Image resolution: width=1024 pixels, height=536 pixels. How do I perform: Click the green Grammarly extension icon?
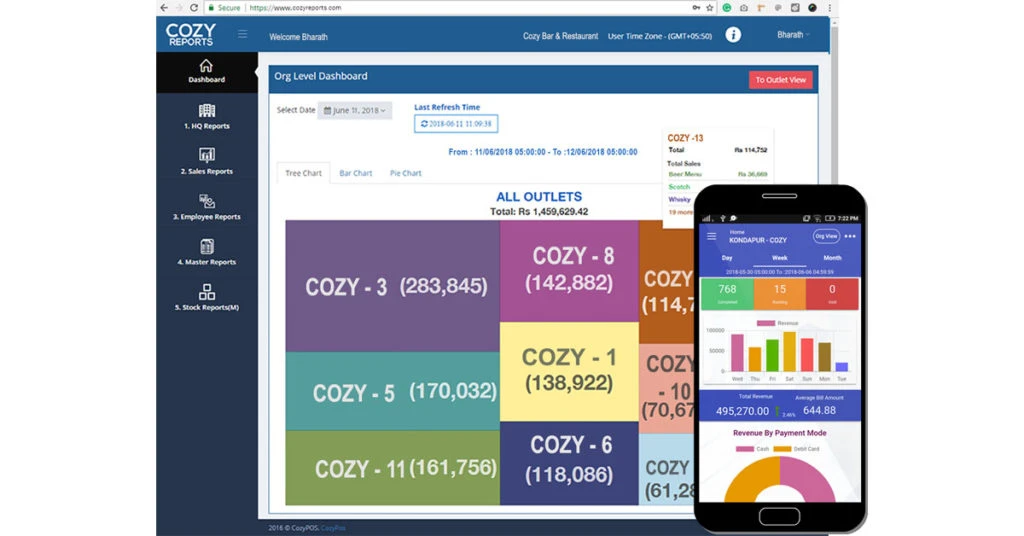click(727, 8)
